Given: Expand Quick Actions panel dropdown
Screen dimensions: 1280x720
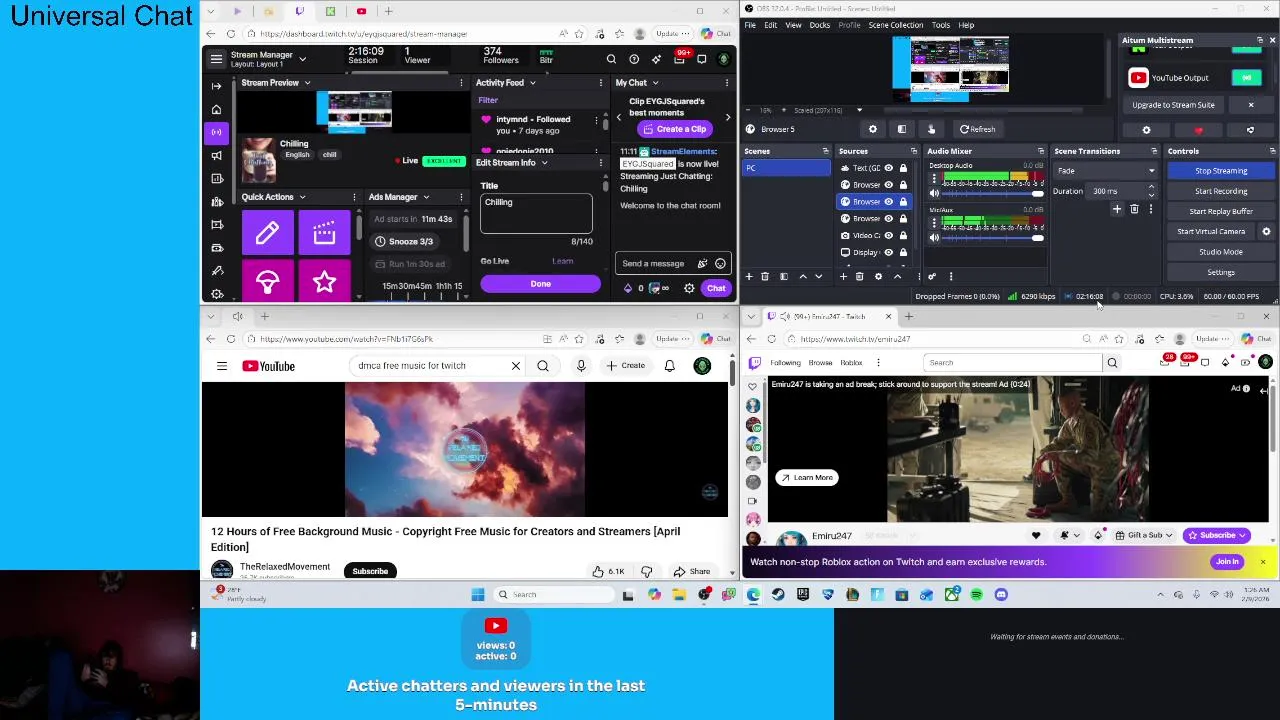Looking at the screenshot, I should pyautogui.click(x=302, y=198).
